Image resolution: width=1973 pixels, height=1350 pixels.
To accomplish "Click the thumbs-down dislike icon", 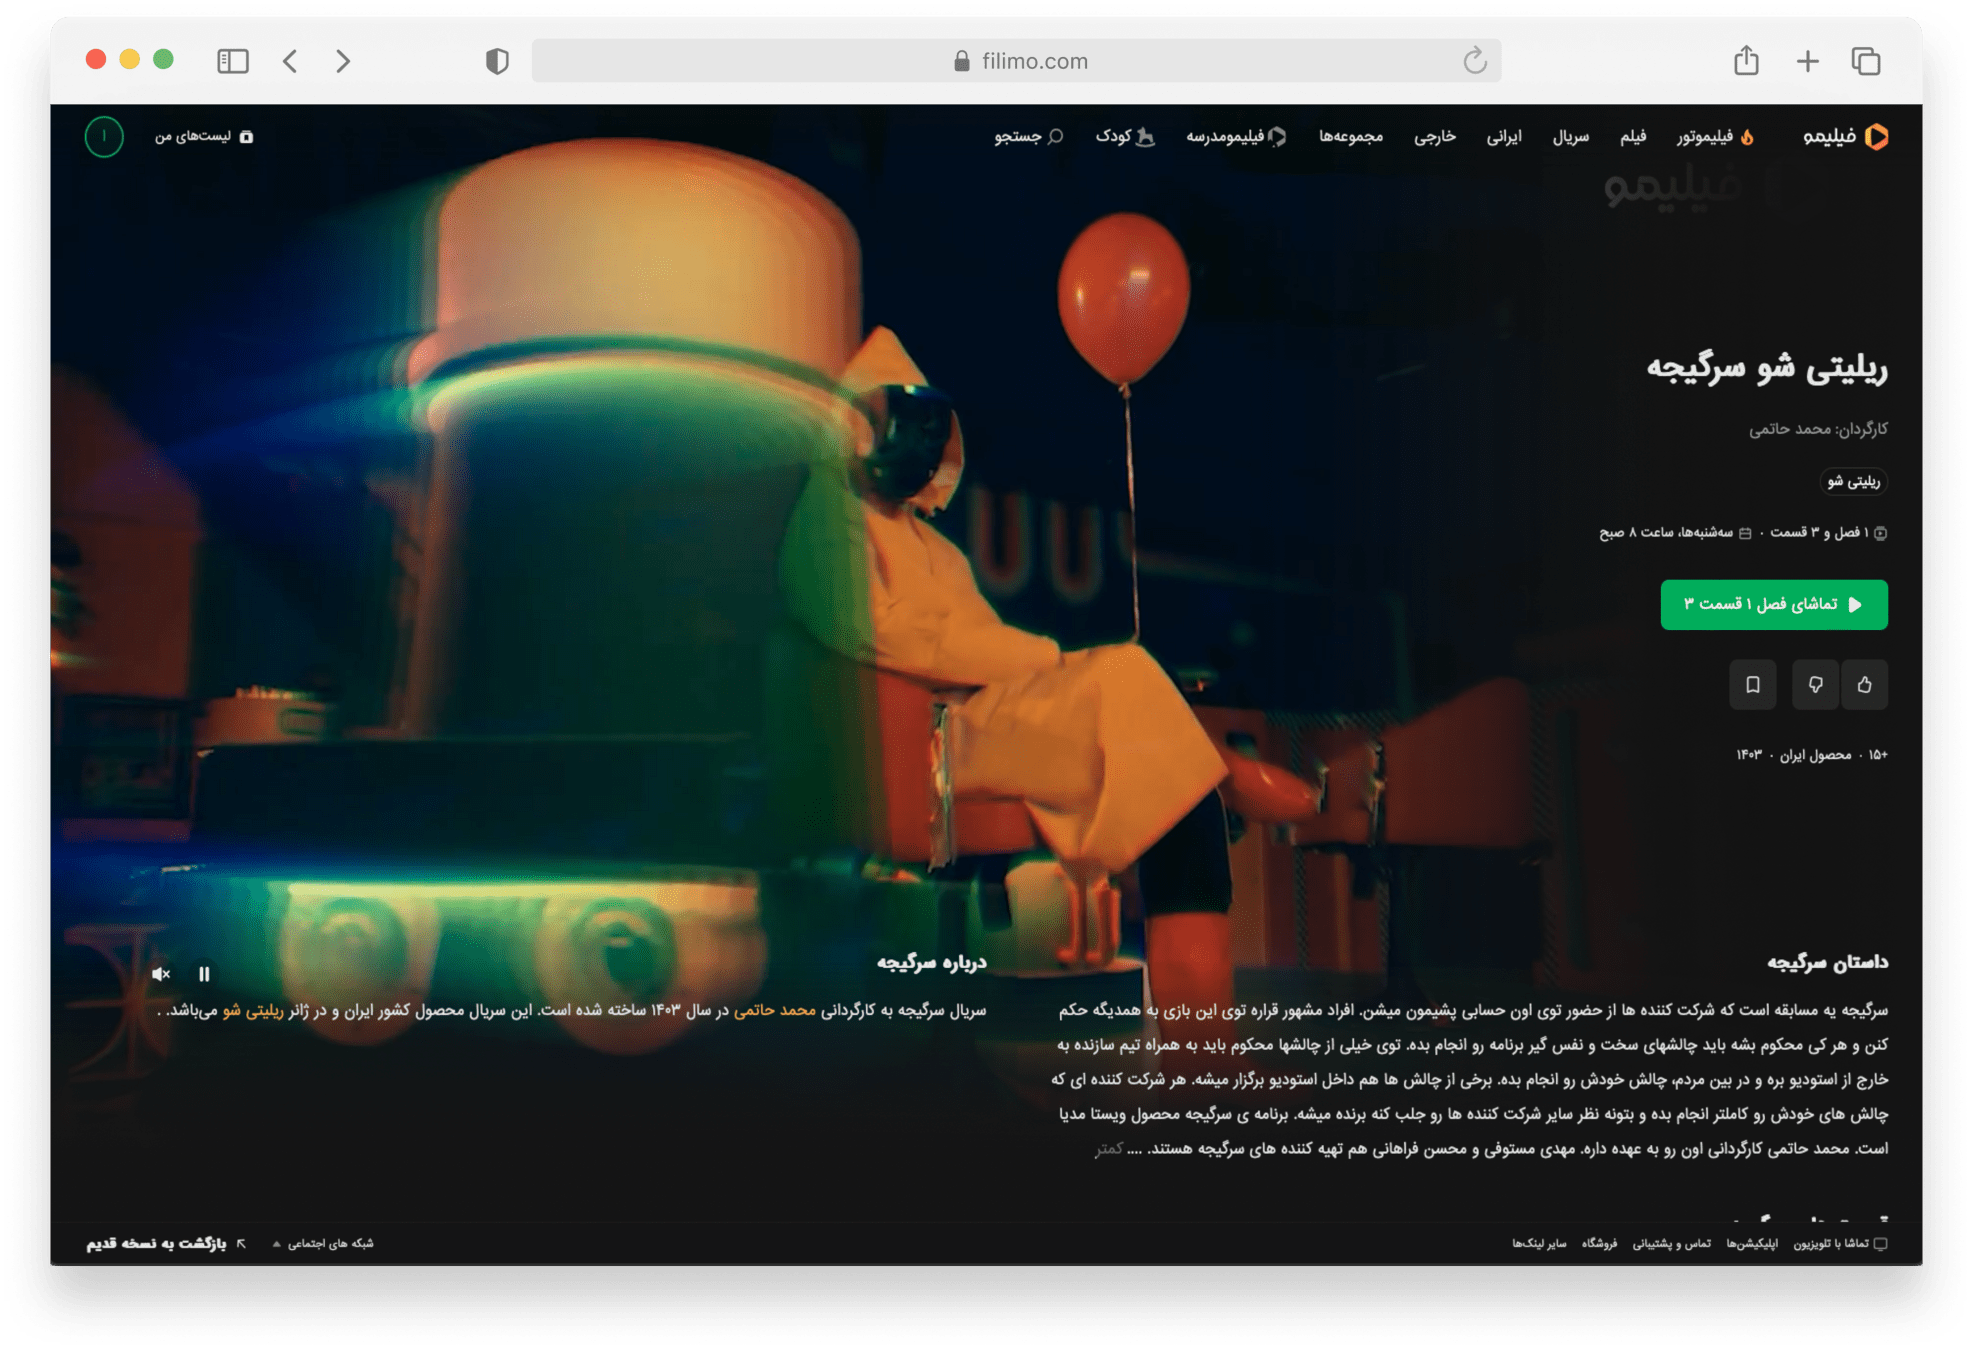I will pos(1815,685).
